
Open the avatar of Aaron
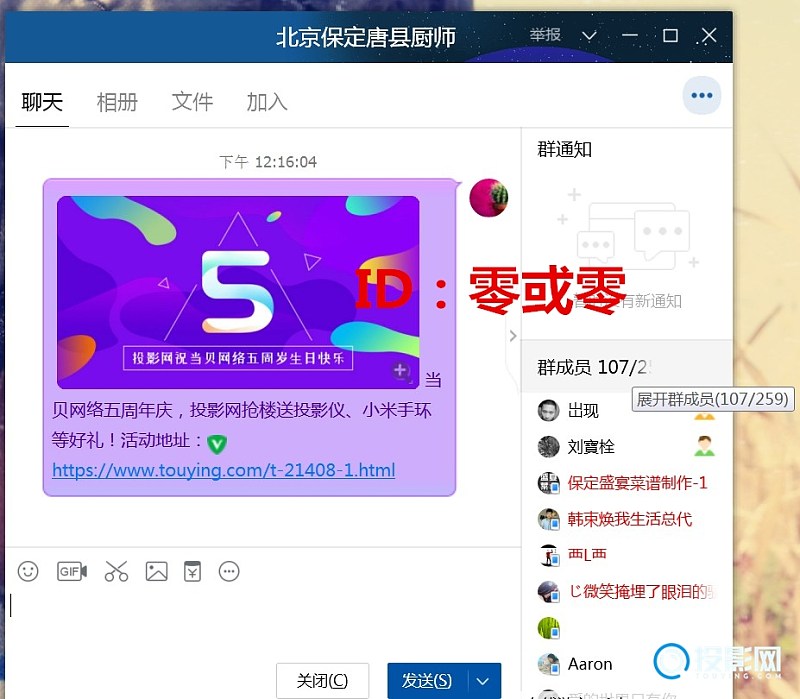(548, 664)
